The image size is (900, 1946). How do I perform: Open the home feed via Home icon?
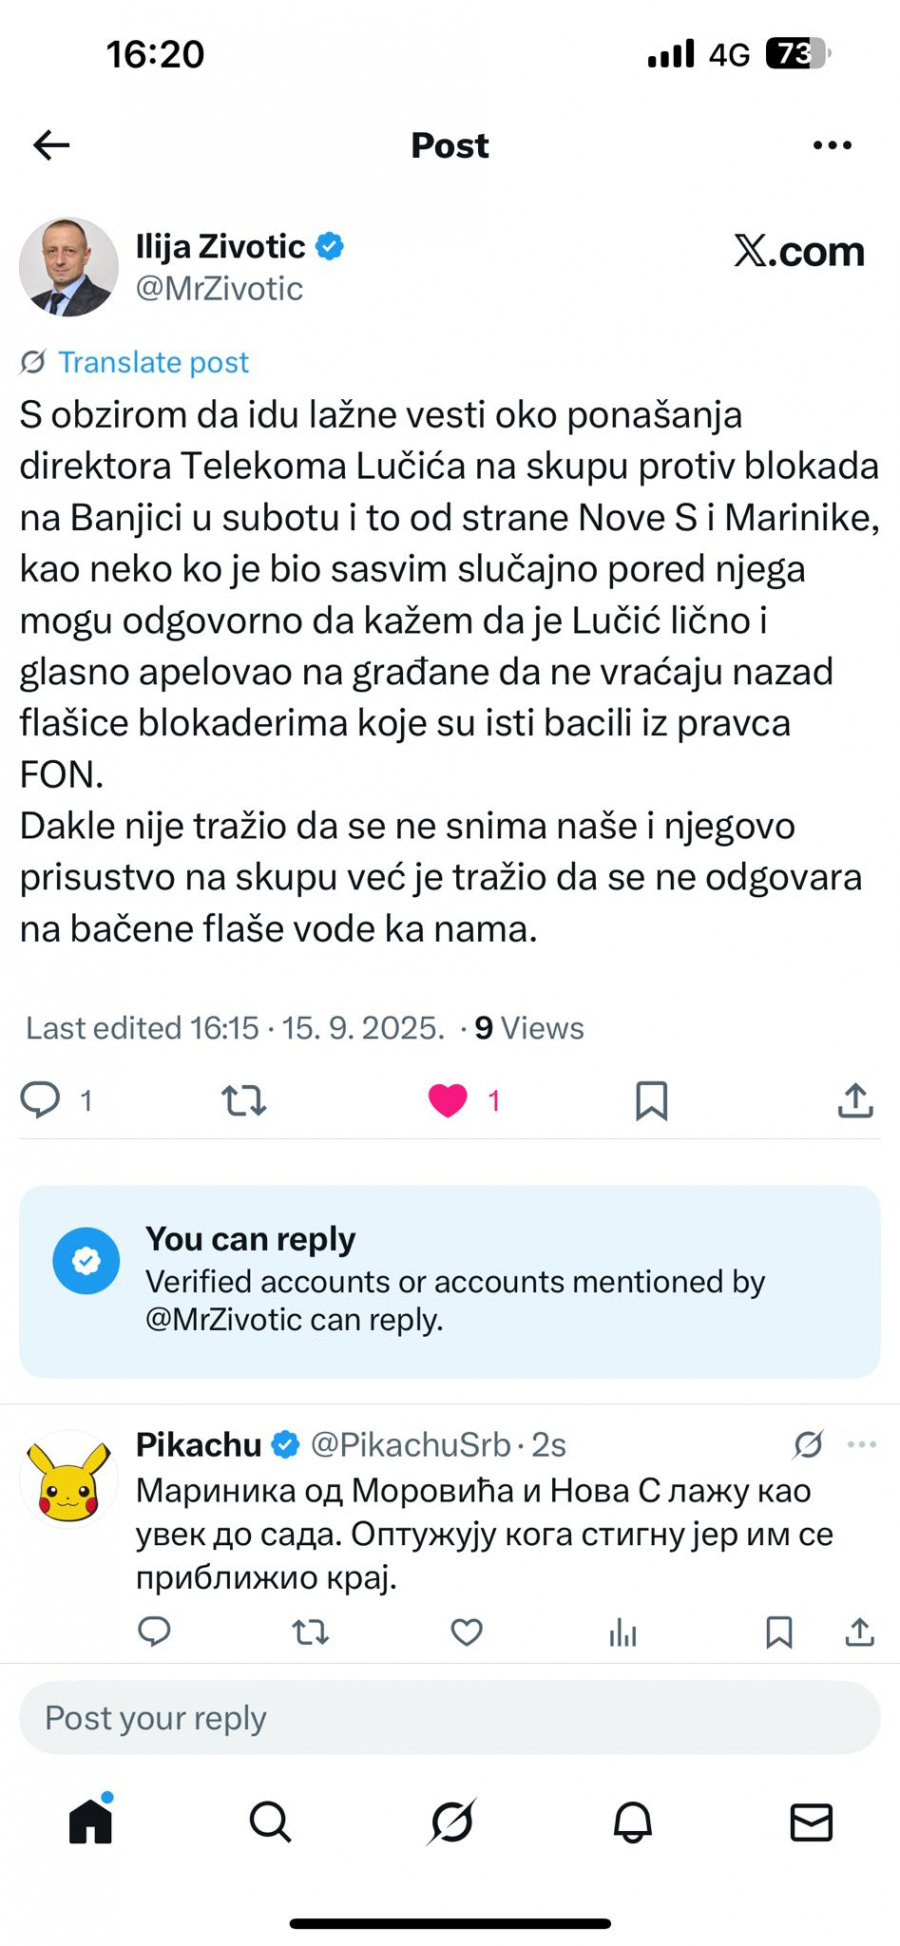pyautogui.click(x=90, y=1822)
